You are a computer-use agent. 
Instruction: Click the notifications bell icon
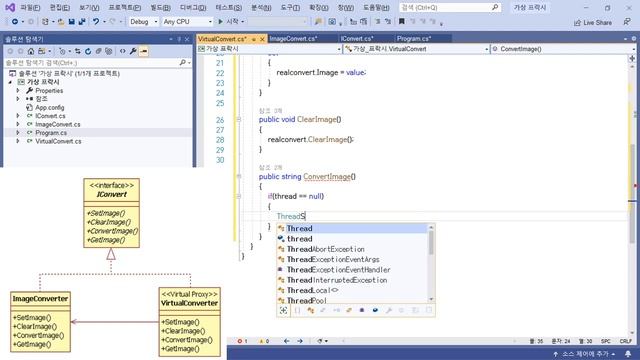click(x=628, y=353)
